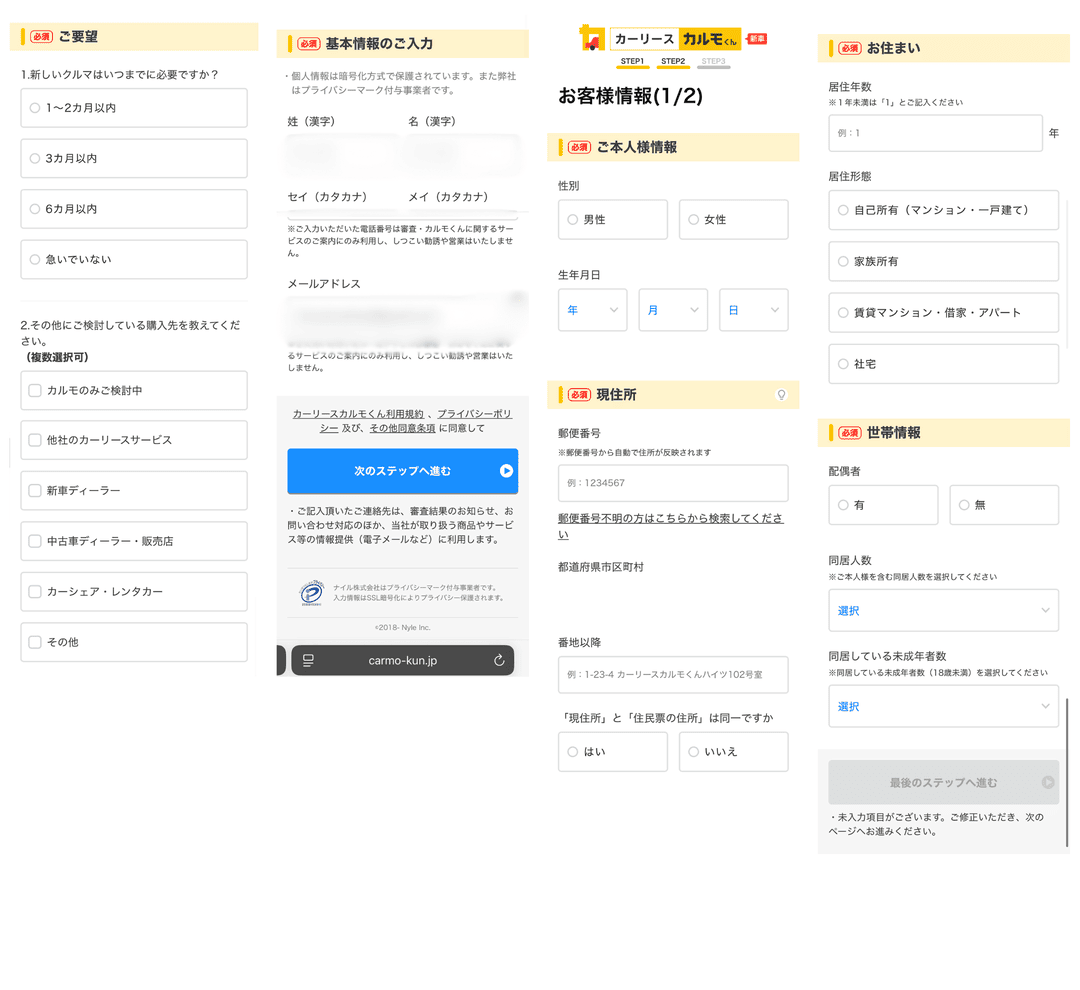
Task: Open the 同居している未成年者数 dropdown
Action: [x=942, y=706]
